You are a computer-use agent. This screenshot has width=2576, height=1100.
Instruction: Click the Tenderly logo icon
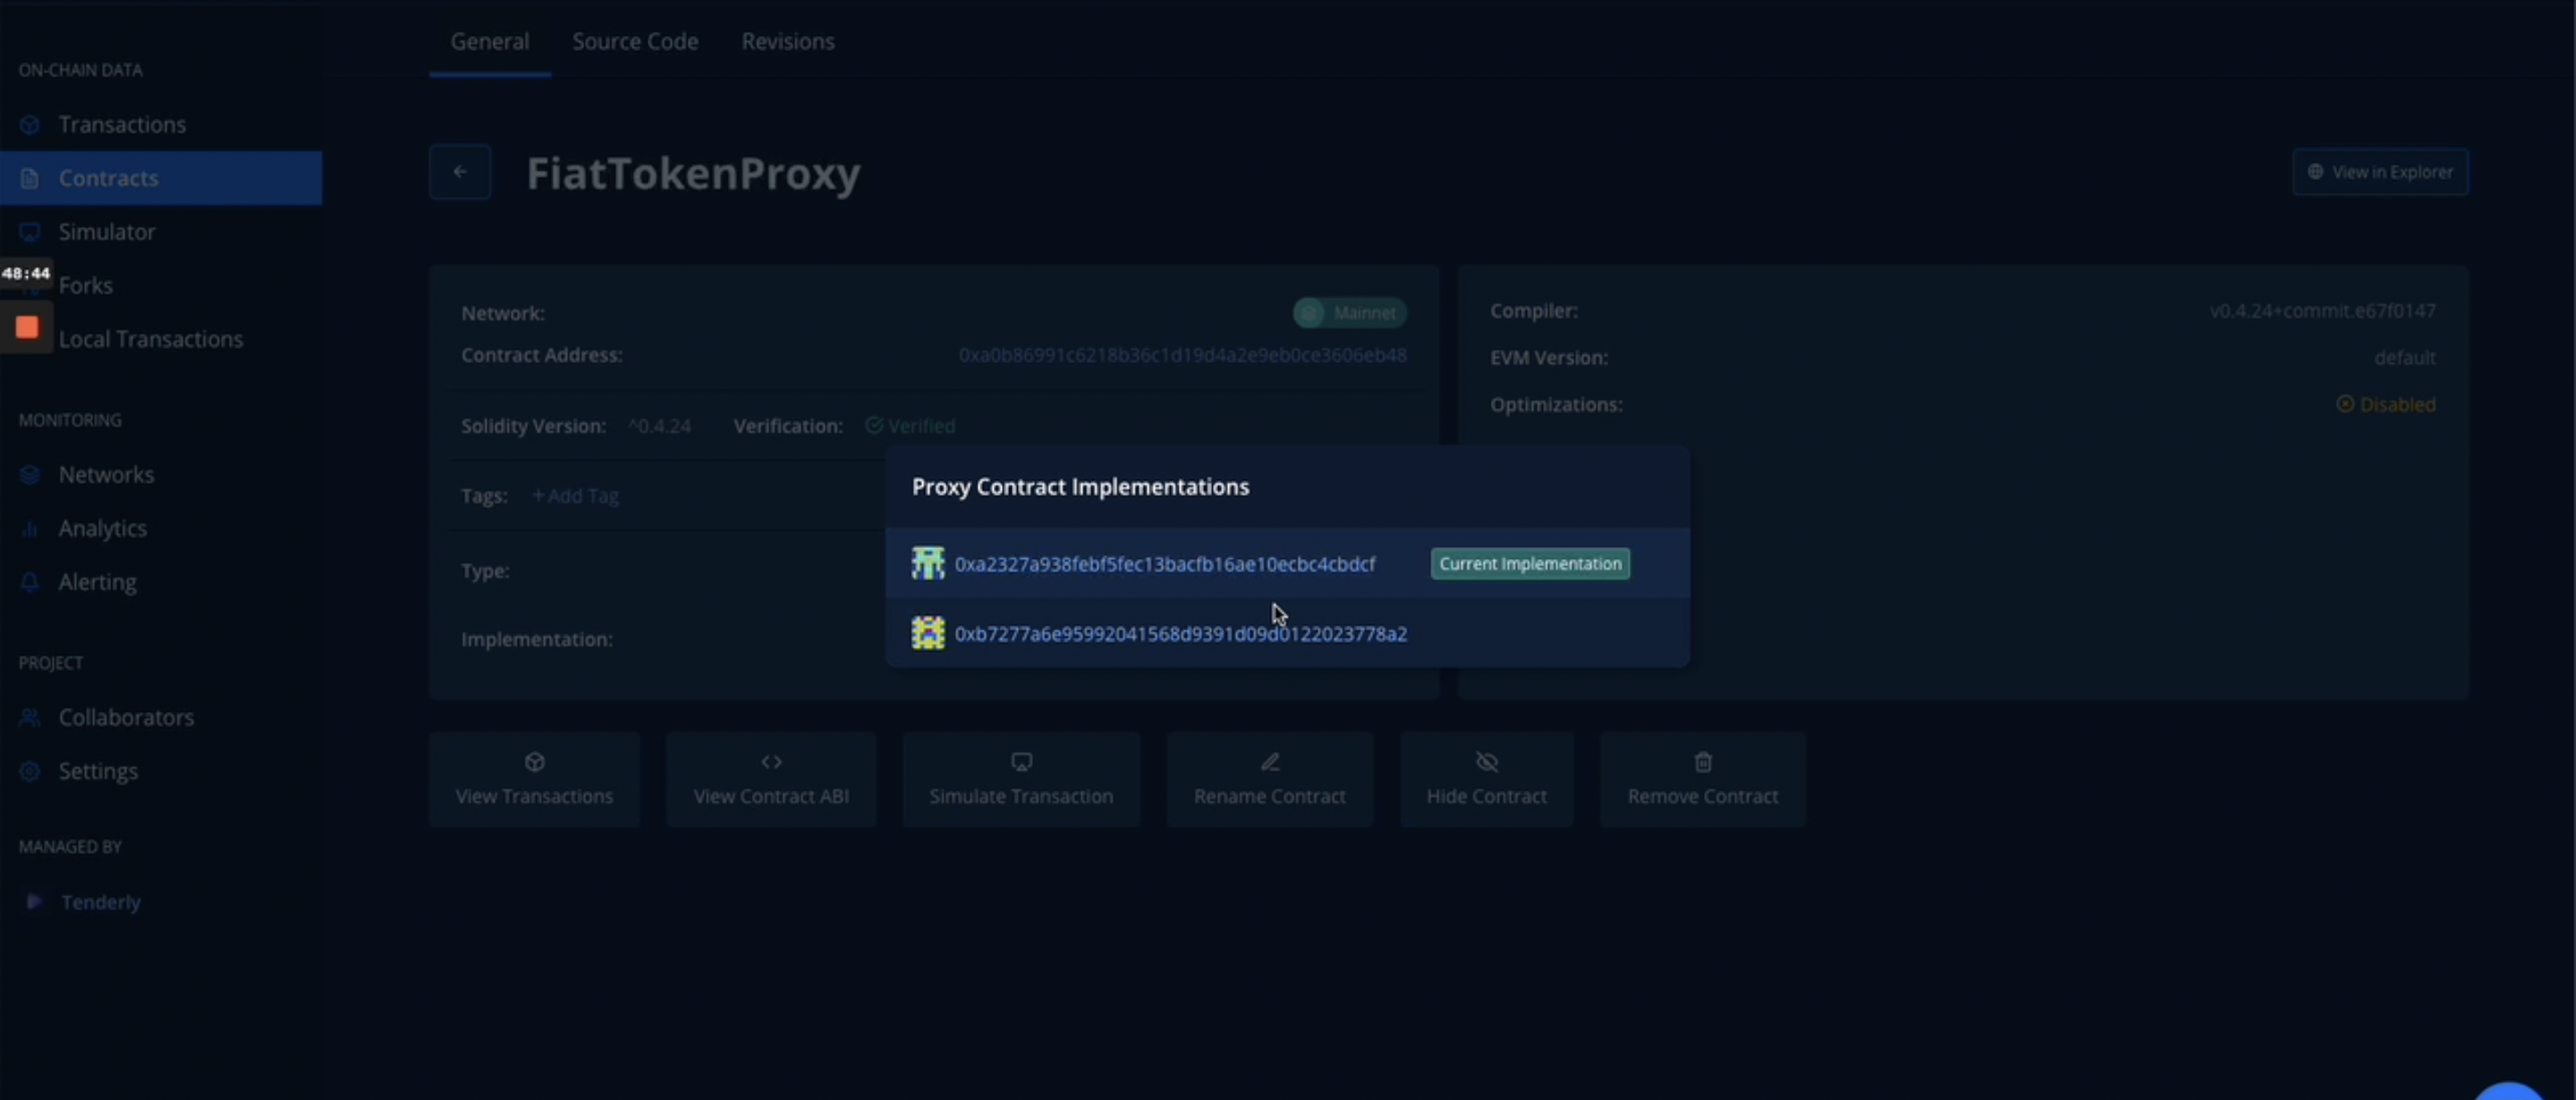coord(34,901)
